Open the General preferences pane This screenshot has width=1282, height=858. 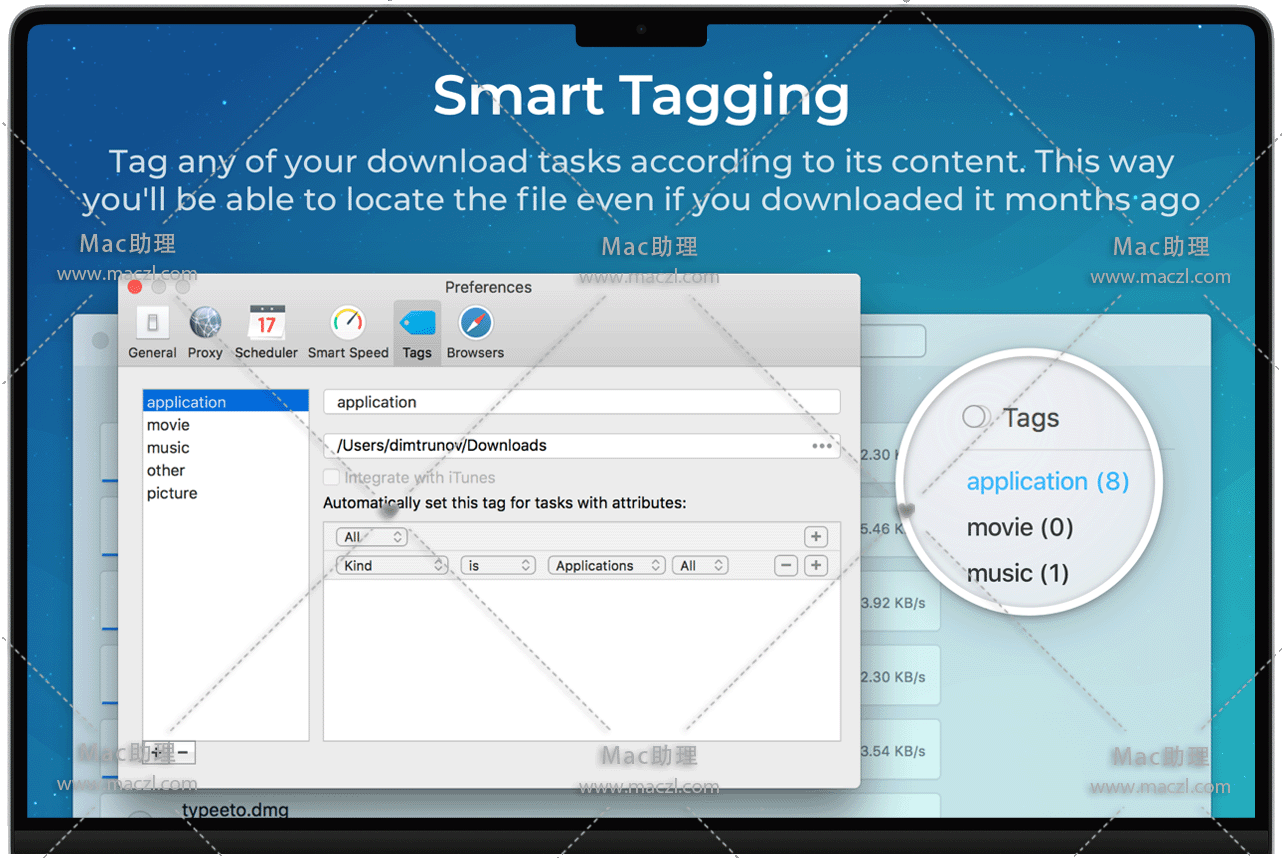click(x=152, y=332)
